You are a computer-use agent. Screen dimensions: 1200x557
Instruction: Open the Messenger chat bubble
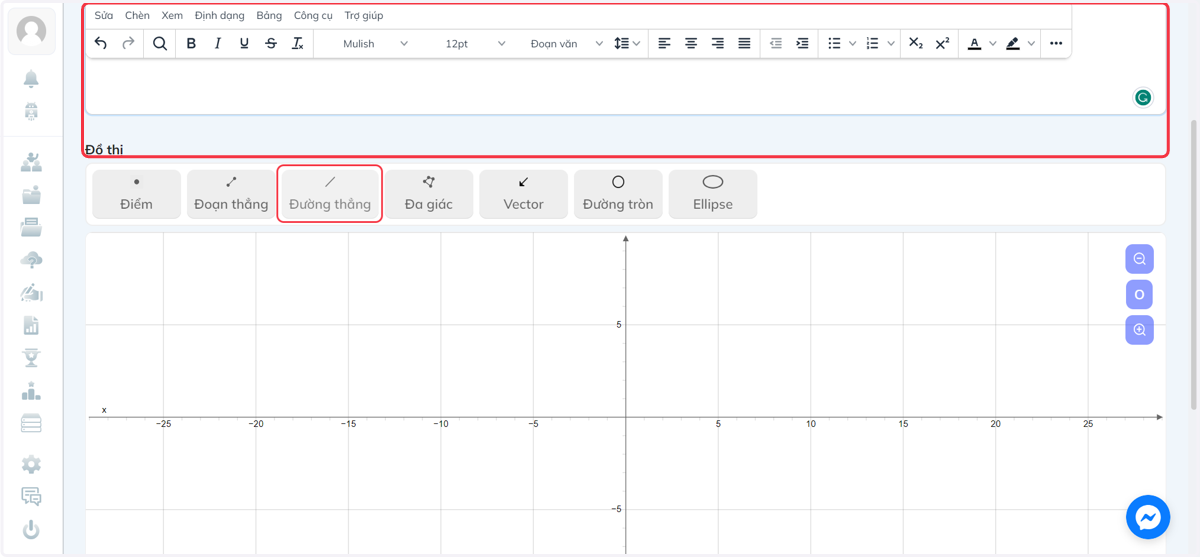1148,517
